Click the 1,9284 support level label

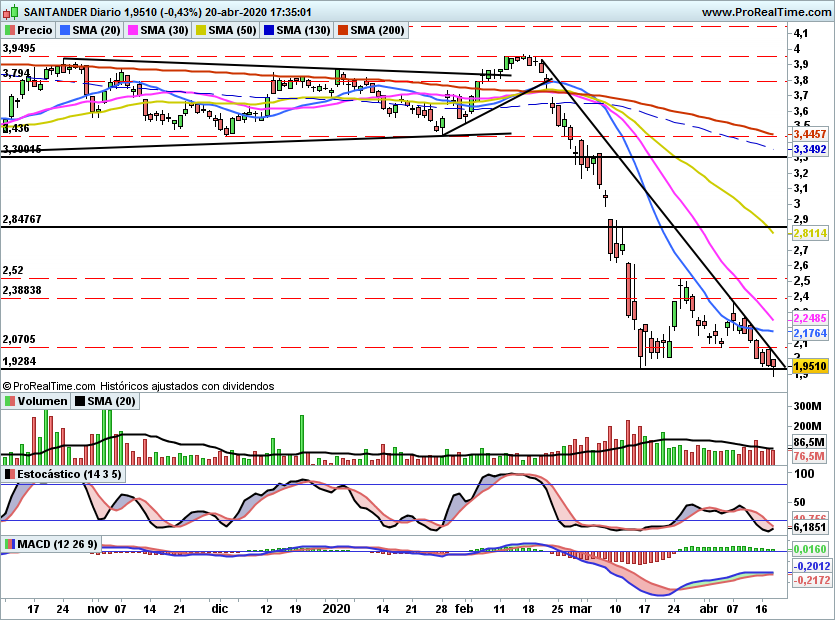(19, 361)
